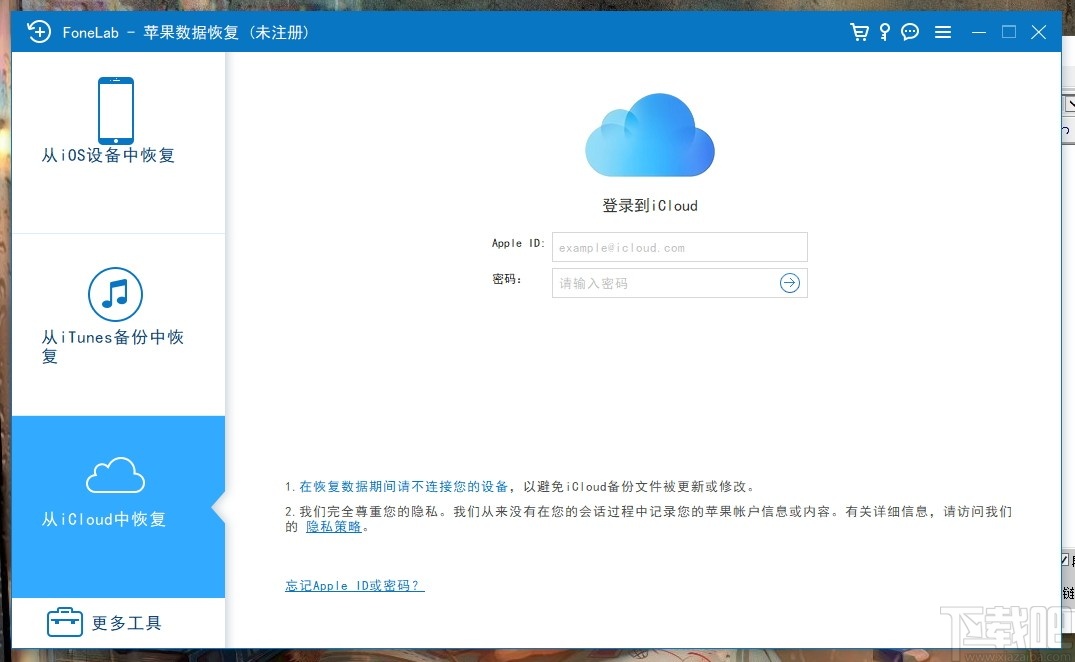Open the 忘记Apple ID或密码 link
The height and width of the screenshot is (662, 1075).
pyautogui.click(x=354, y=585)
